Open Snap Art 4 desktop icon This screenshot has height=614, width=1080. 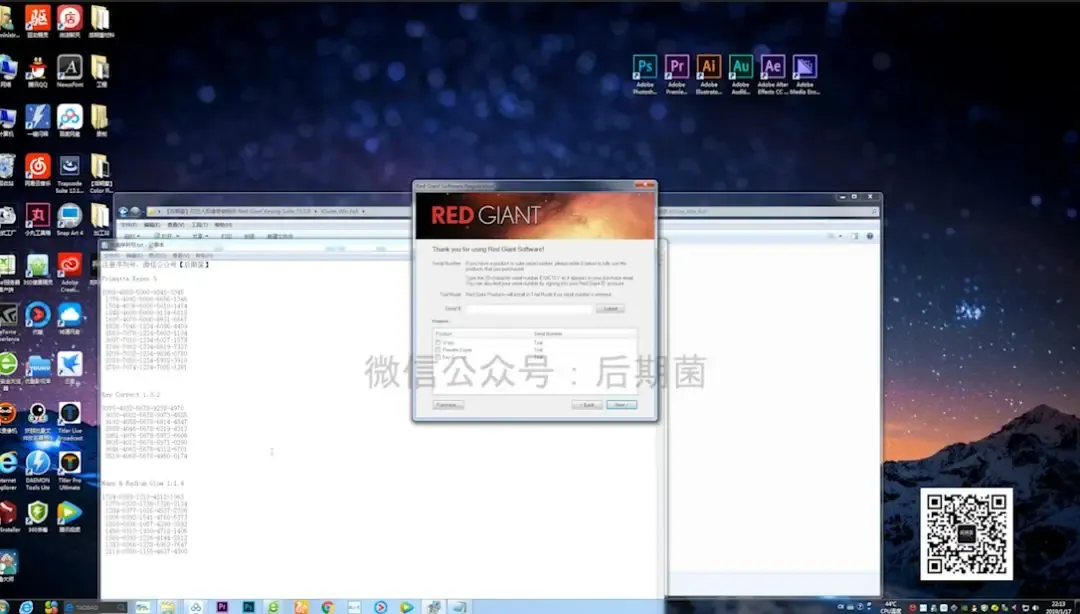tap(70, 220)
